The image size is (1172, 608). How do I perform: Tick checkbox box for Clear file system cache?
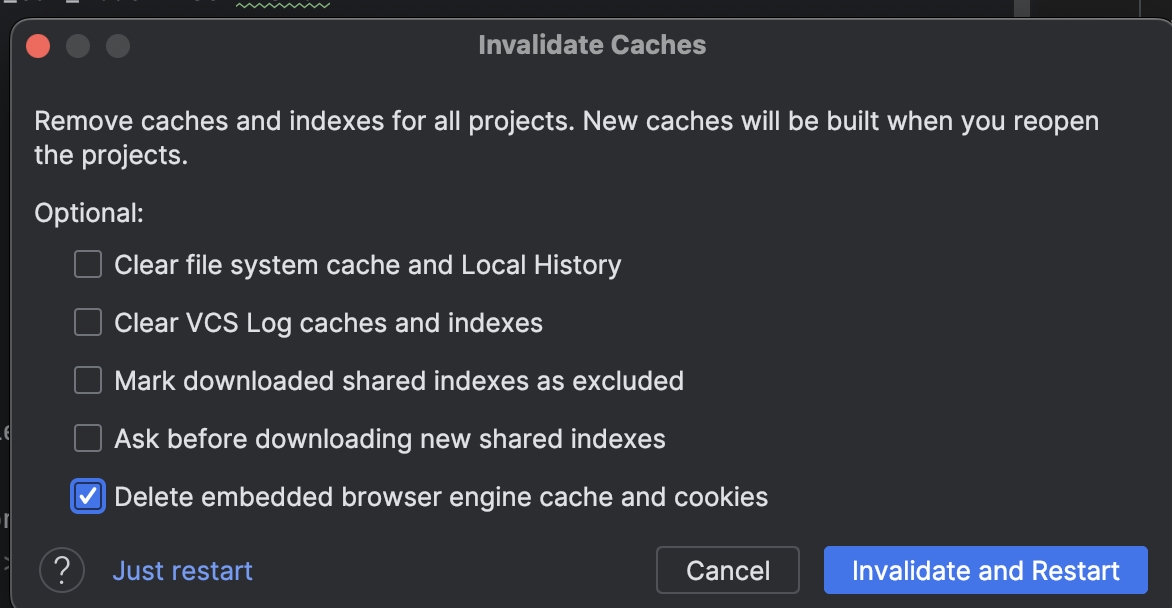point(88,264)
